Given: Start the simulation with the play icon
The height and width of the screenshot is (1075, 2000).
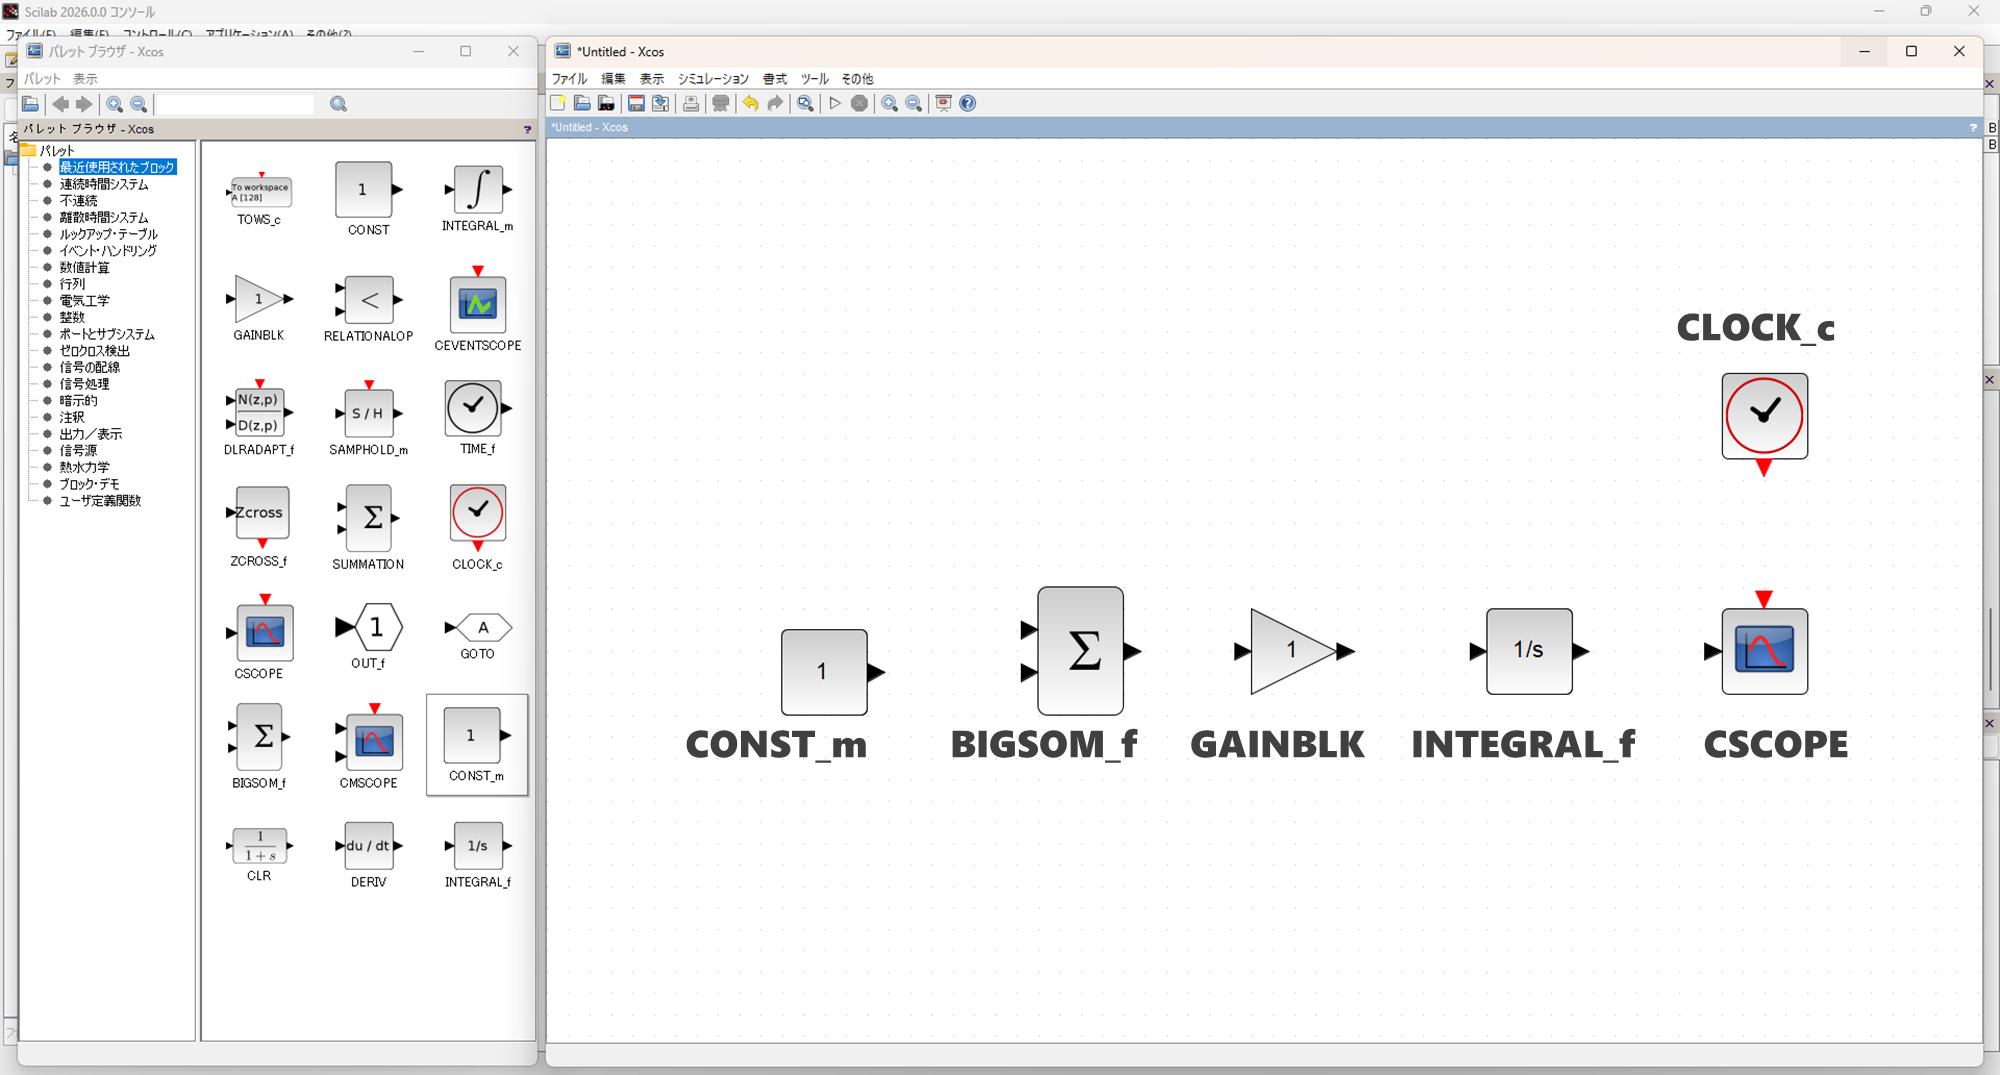Looking at the screenshot, I should (x=835, y=103).
